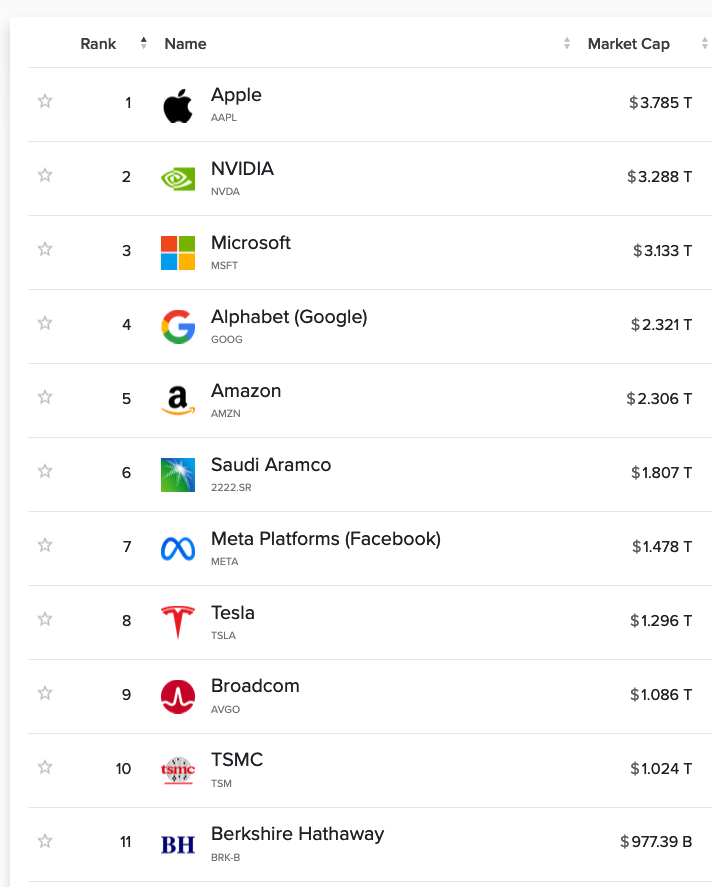712x887 pixels.
Task: Click the Market Cap column header
Action: [628, 44]
